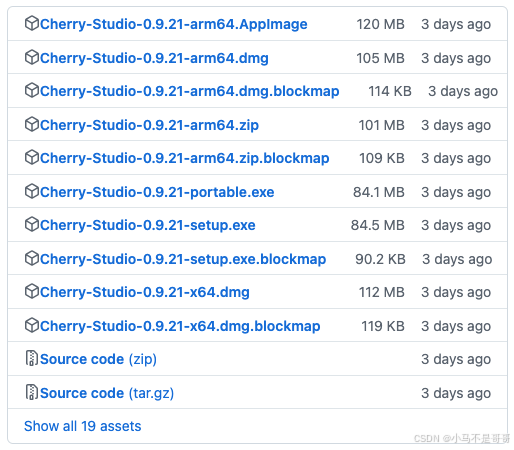This screenshot has width=514, height=450.
Task: Download Cherry-Studio-0.9.21-arm64.AppImage
Action: (174, 24)
